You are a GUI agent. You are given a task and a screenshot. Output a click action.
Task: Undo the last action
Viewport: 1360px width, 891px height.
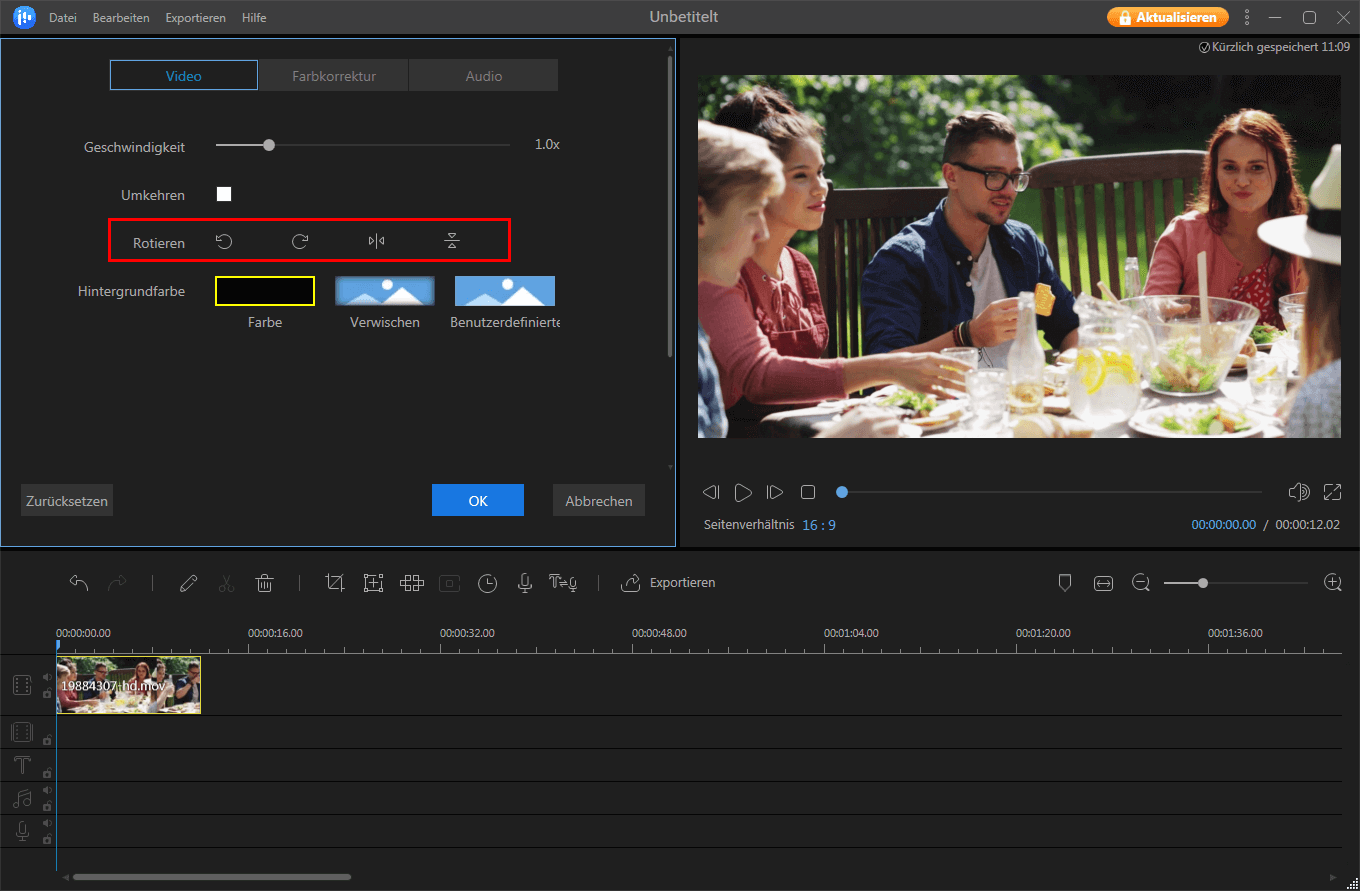[79, 582]
